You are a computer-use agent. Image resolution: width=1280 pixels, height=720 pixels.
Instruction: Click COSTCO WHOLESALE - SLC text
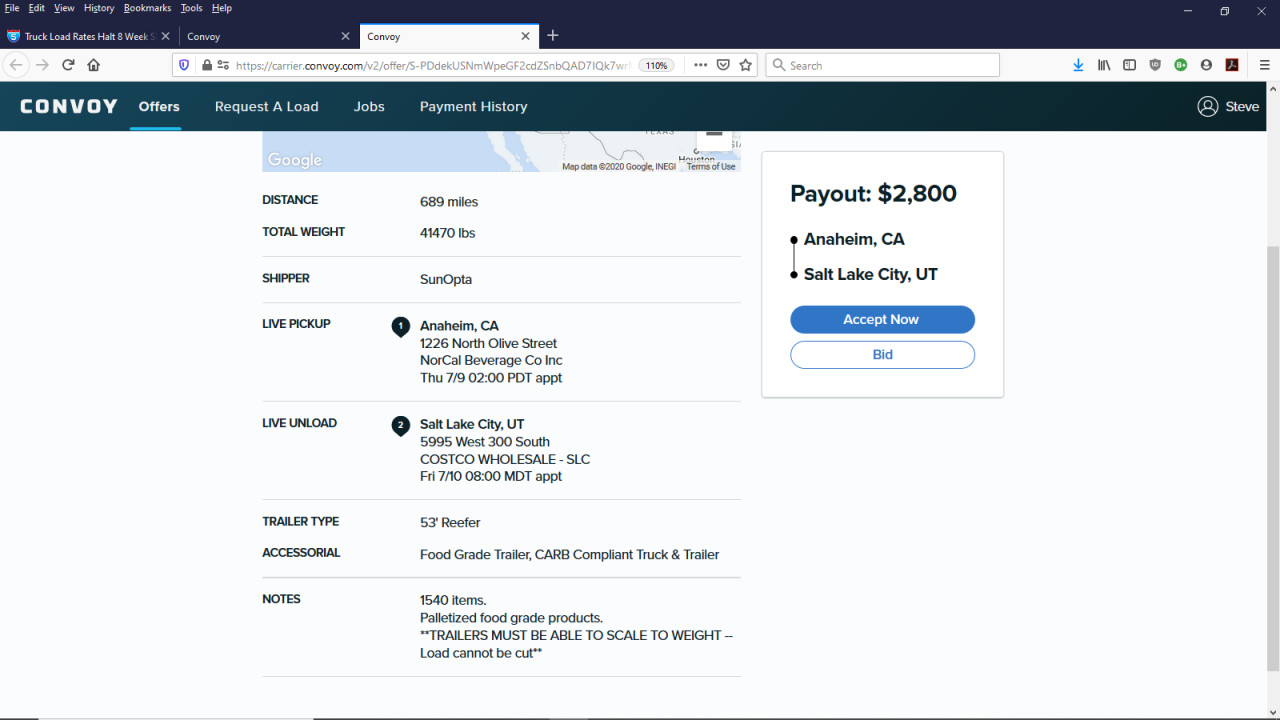(505, 459)
